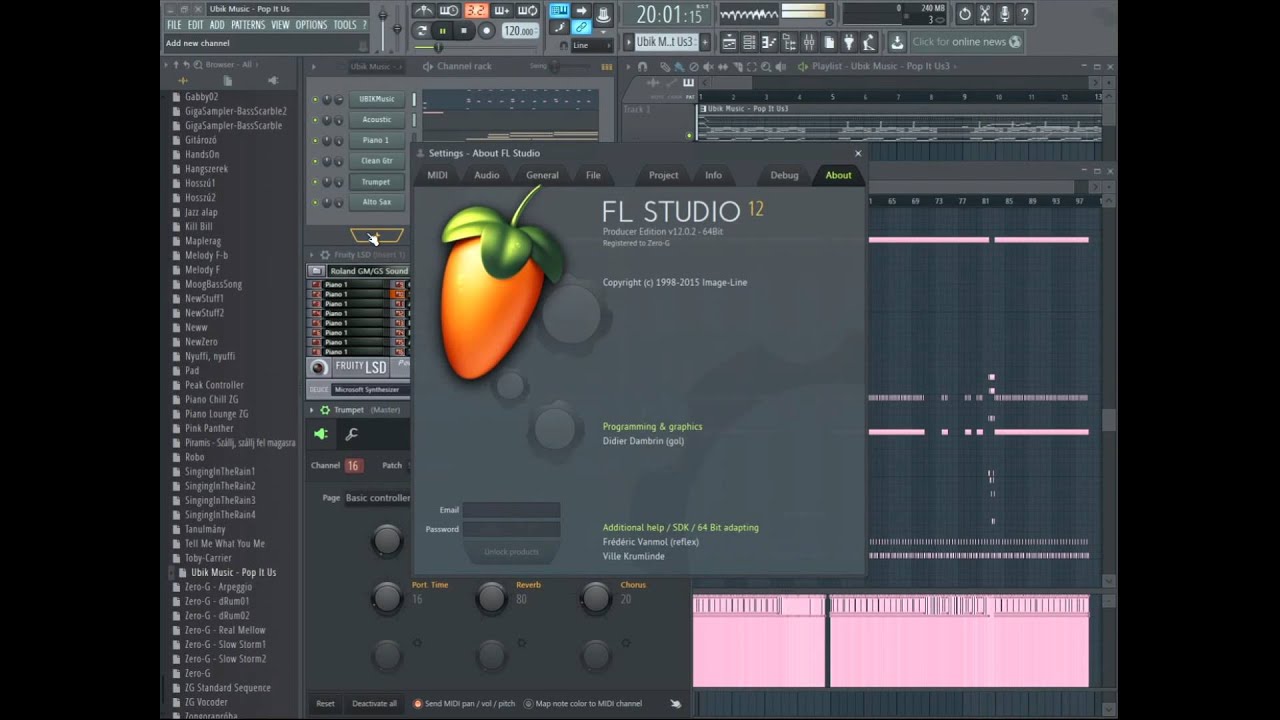
Task: Open the pattern selector Ubik M..t Us3
Action: pos(665,42)
